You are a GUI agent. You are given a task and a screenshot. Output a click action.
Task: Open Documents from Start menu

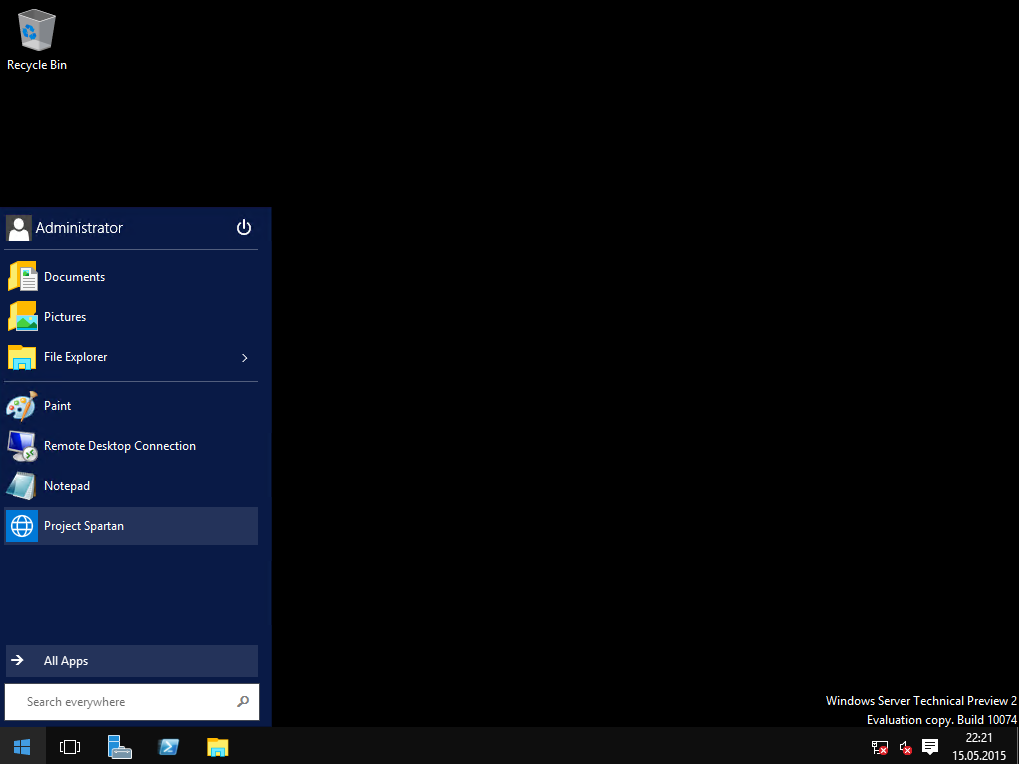click(131, 277)
